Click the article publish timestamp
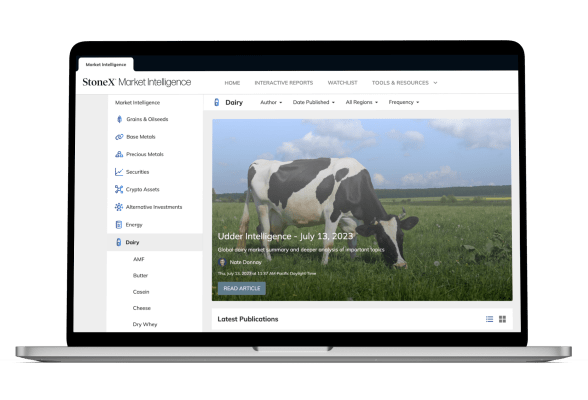Viewport: 588px width, 400px height. click(x=267, y=273)
